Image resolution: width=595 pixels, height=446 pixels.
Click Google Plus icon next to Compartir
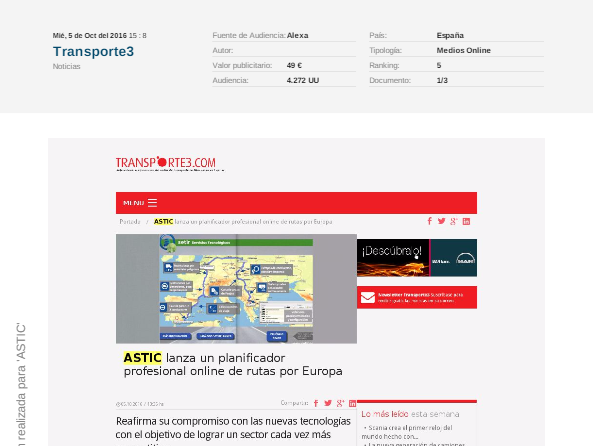[340, 403]
